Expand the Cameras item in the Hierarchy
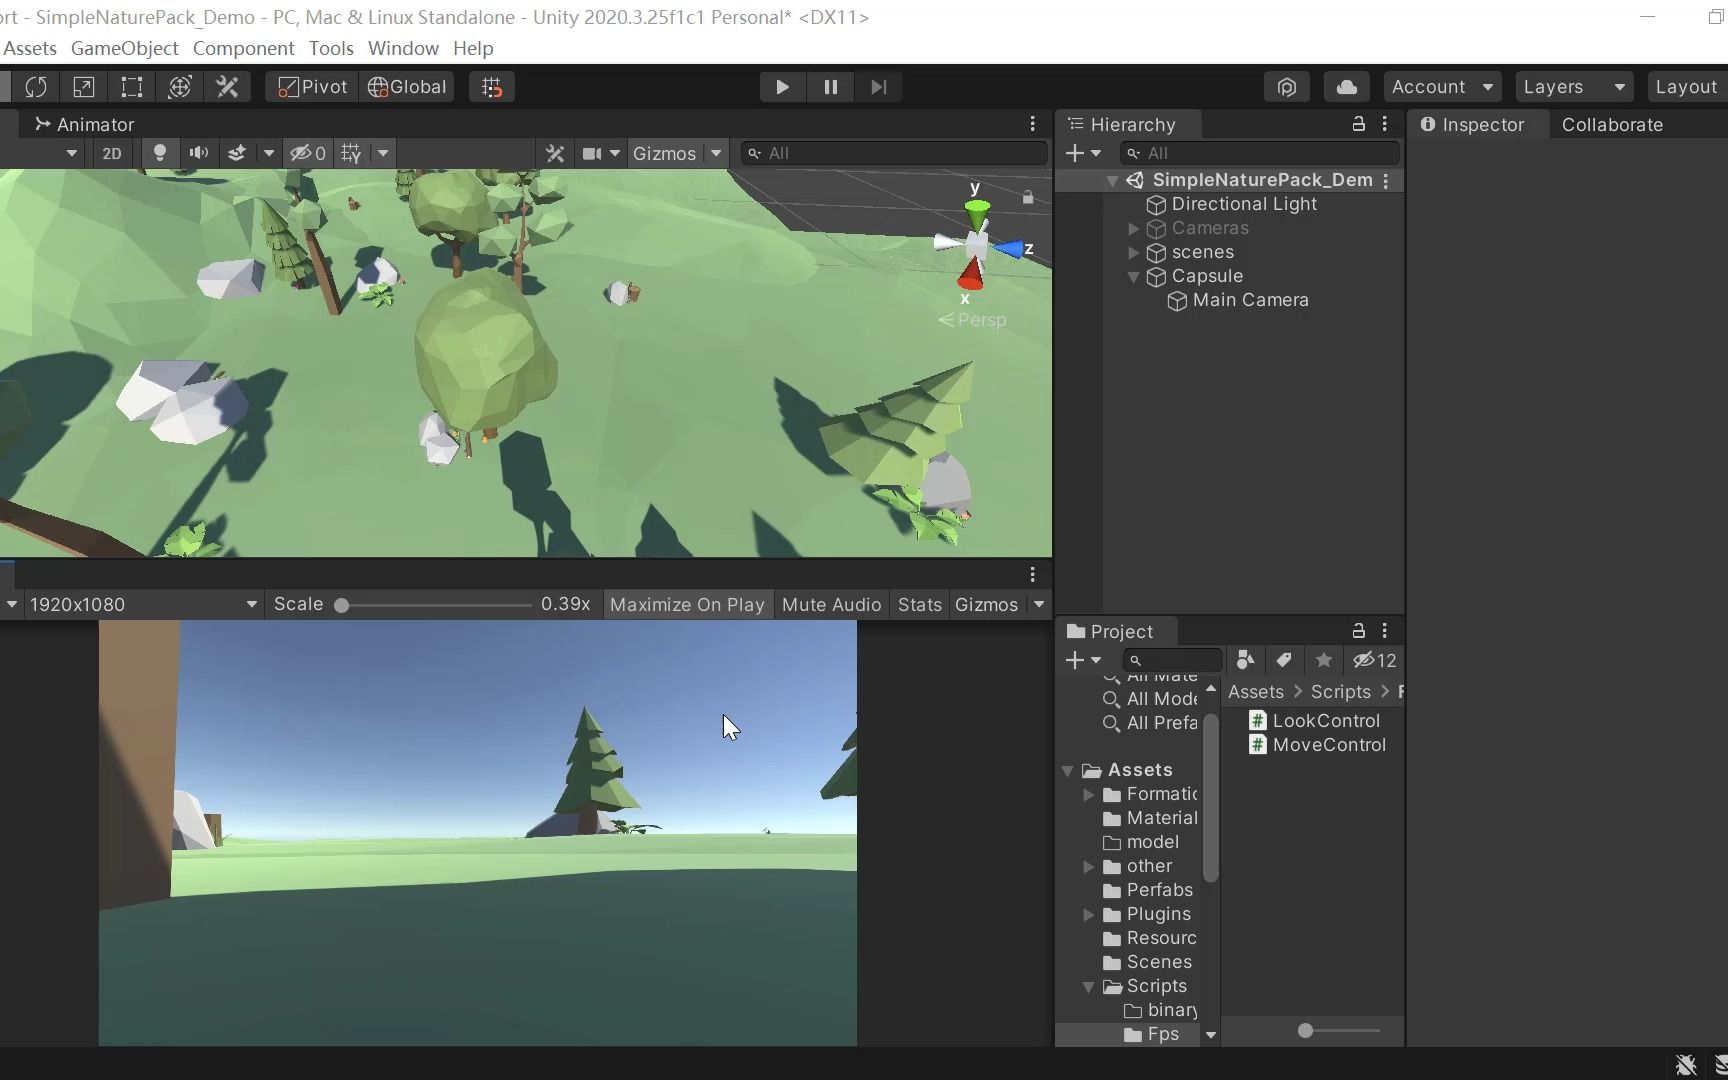The image size is (1728, 1080). tap(1133, 228)
